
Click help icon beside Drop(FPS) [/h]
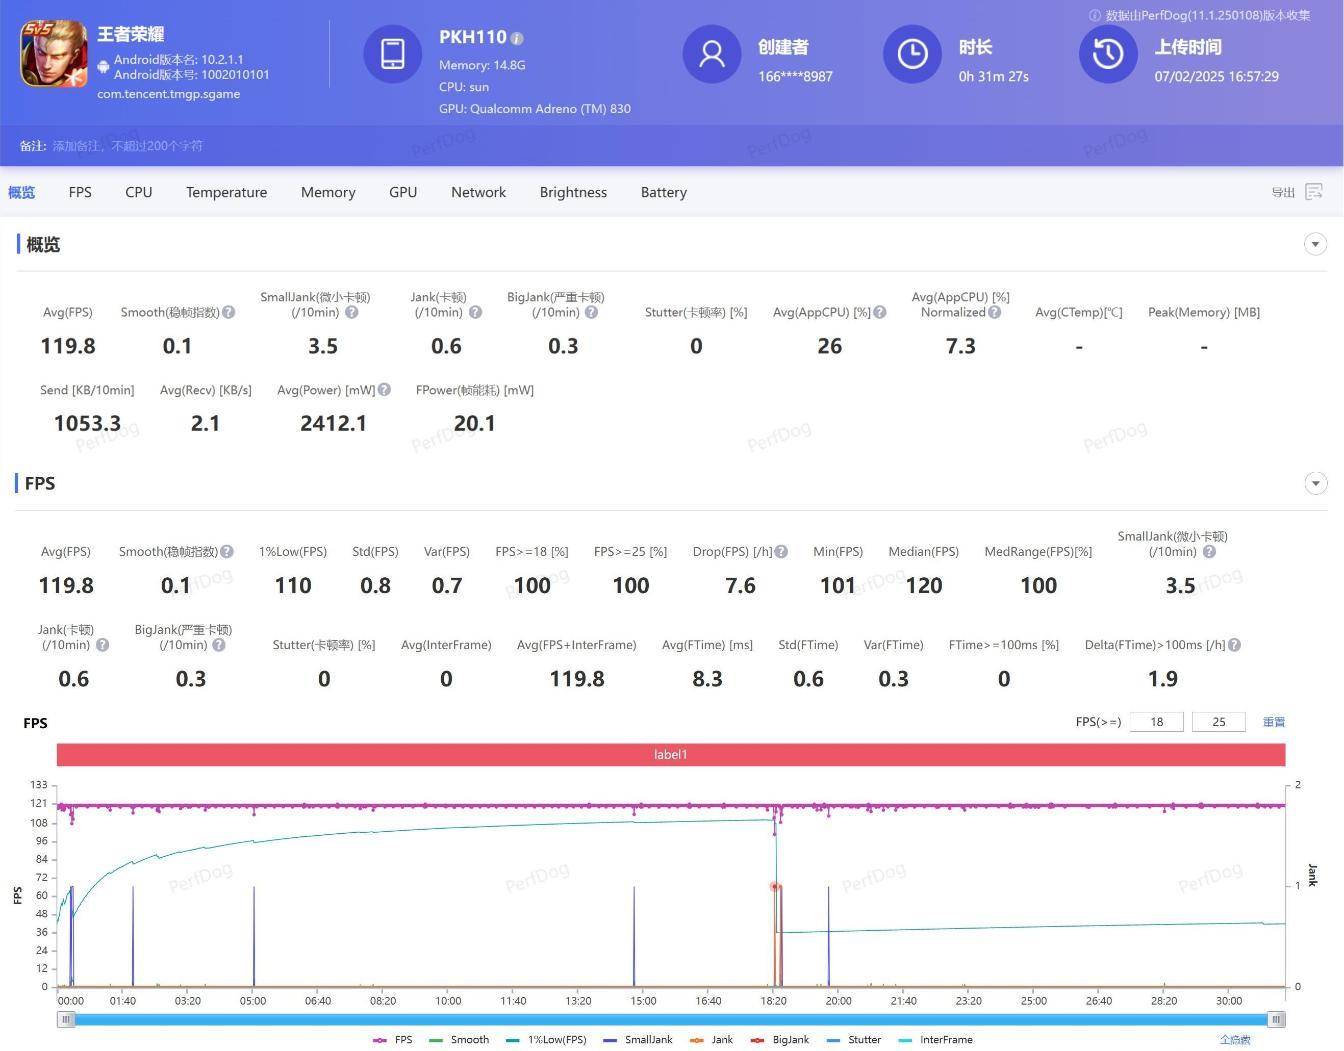pyautogui.click(x=781, y=552)
